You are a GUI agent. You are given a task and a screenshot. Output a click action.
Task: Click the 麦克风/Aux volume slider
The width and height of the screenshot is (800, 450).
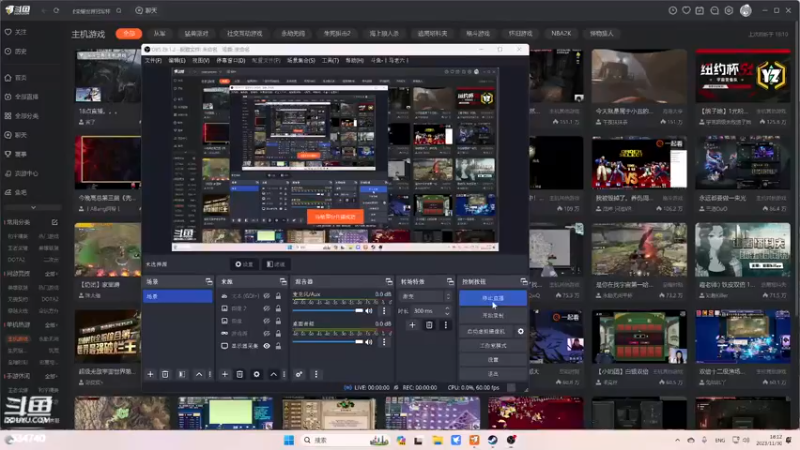tap(328, 311)
